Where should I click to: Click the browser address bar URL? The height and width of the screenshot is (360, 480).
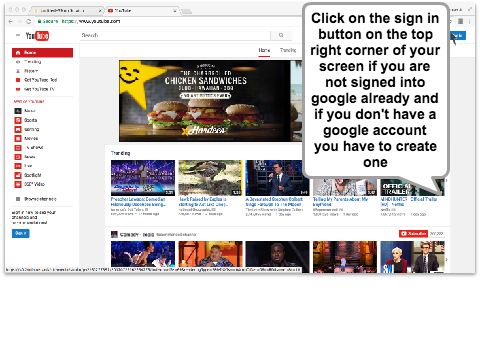click(91, 21)
